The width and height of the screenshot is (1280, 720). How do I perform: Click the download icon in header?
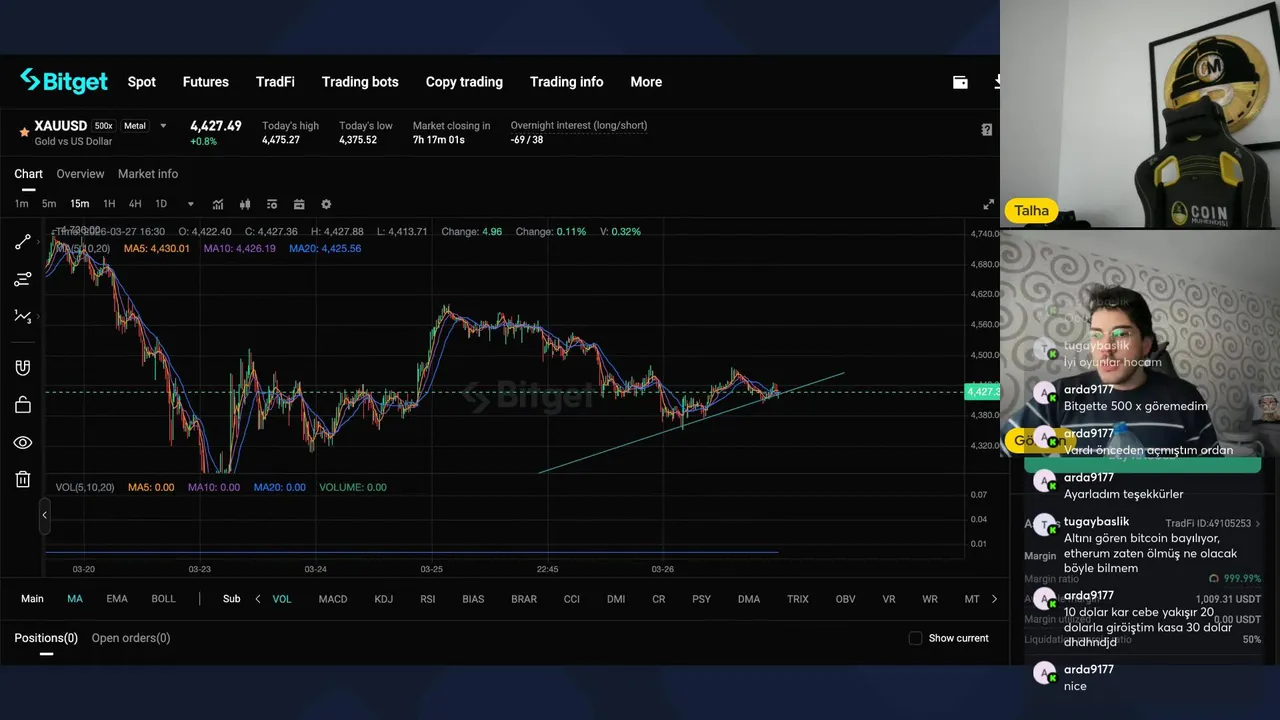point(996,82)
